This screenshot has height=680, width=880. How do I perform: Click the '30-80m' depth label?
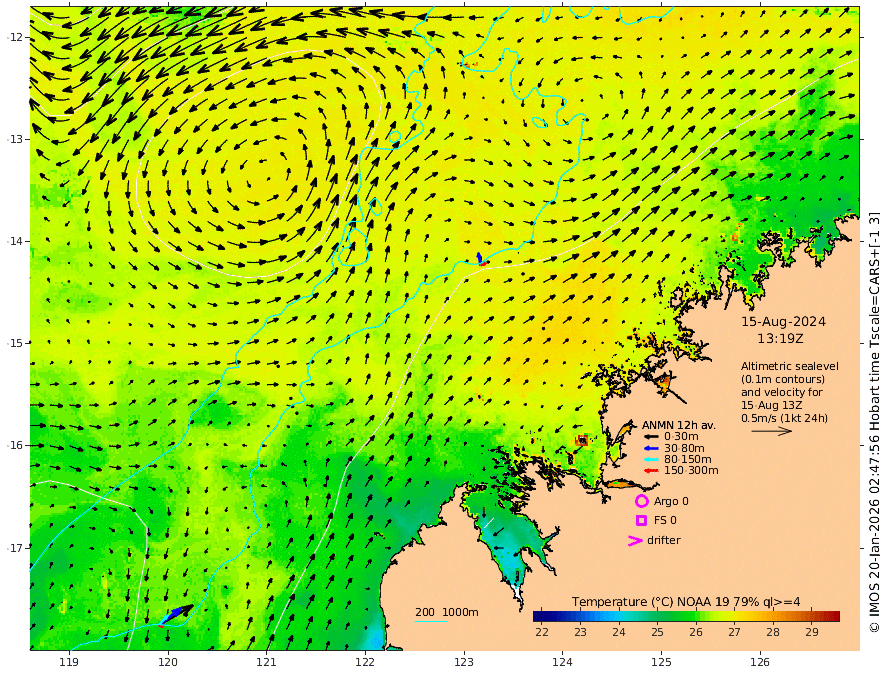pos(684,448)
